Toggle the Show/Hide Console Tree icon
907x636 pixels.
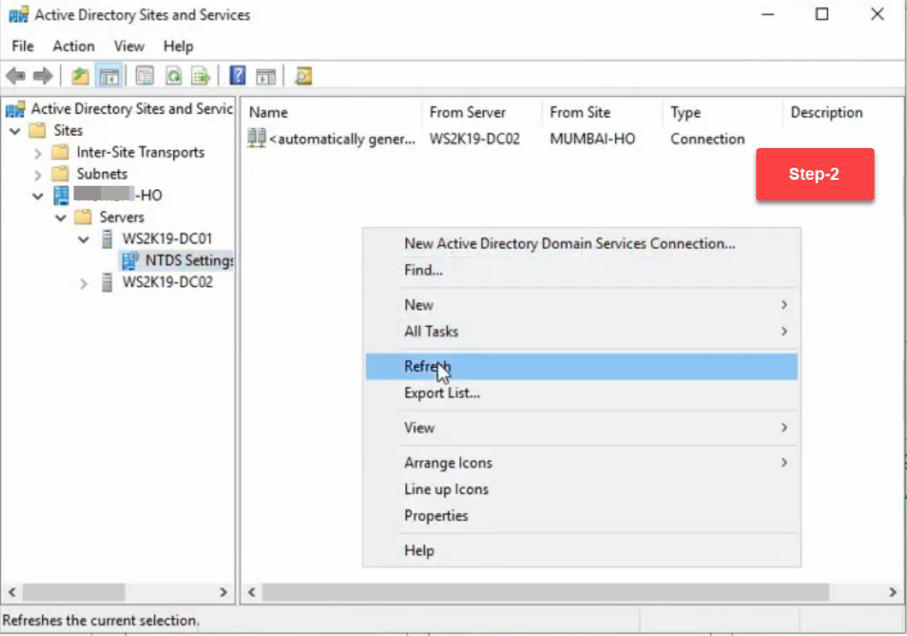(109, 76)
